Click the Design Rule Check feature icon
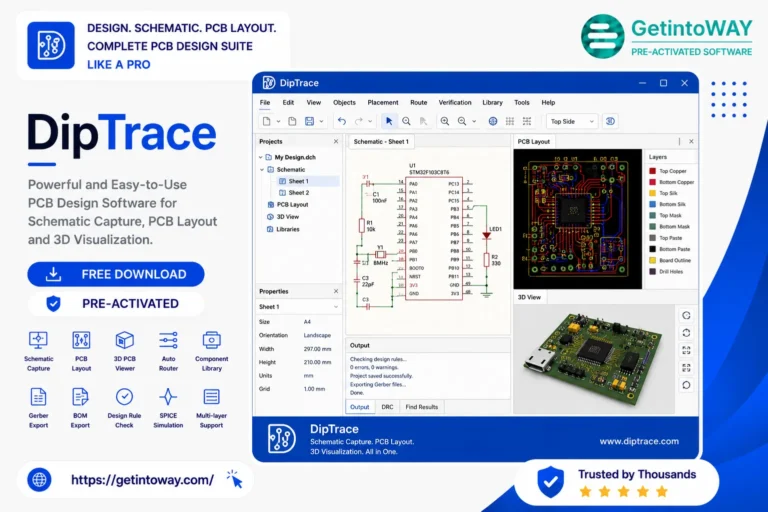768x512 pixels. [x=124, y=397]
